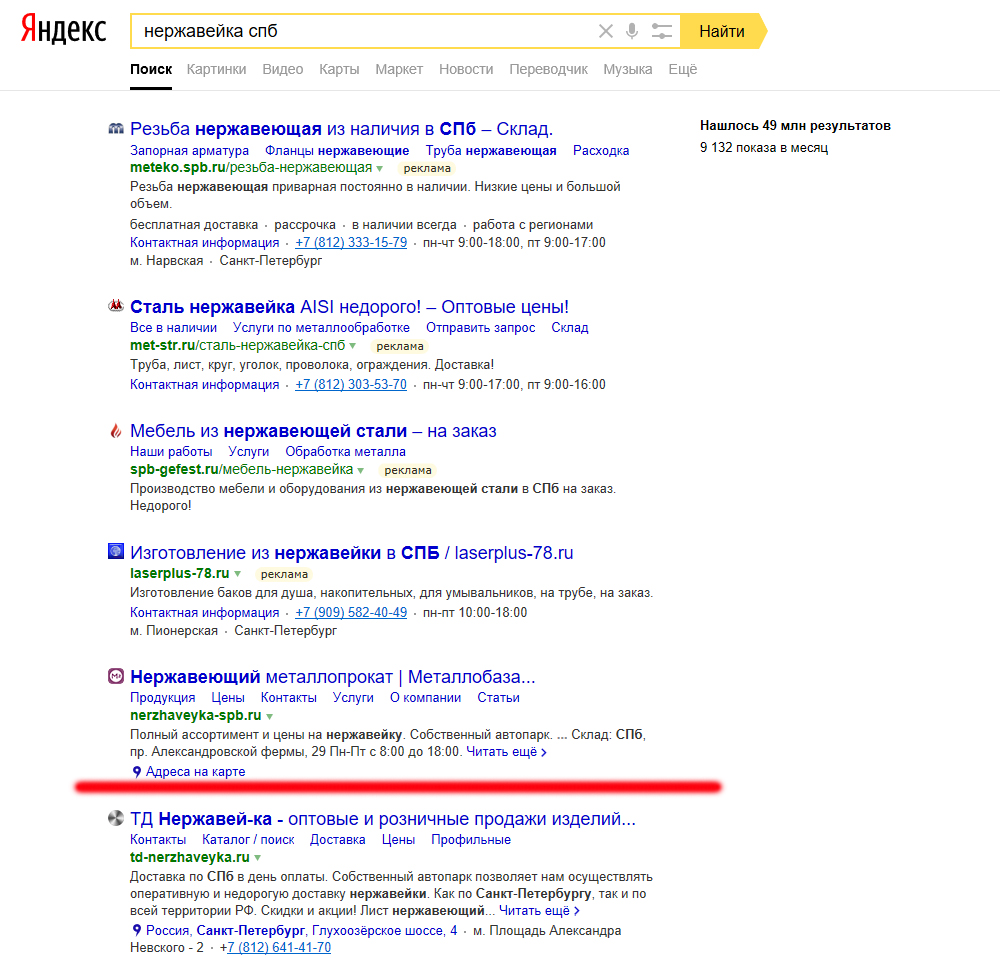Expand dropdown arrow next to spb-gefest.ru URL
The width and height of the screenshot is (1000, 958).
coord(360,471)
